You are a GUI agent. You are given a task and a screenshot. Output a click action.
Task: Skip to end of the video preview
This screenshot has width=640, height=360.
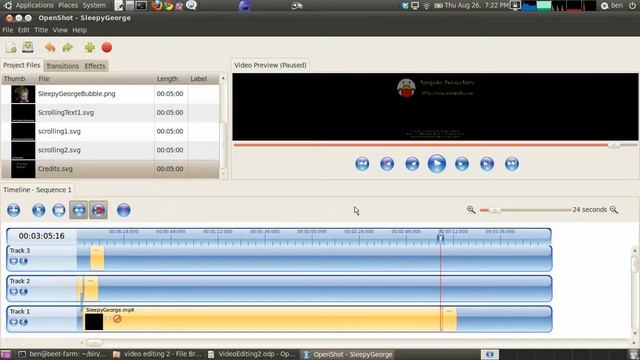point(512,164)
